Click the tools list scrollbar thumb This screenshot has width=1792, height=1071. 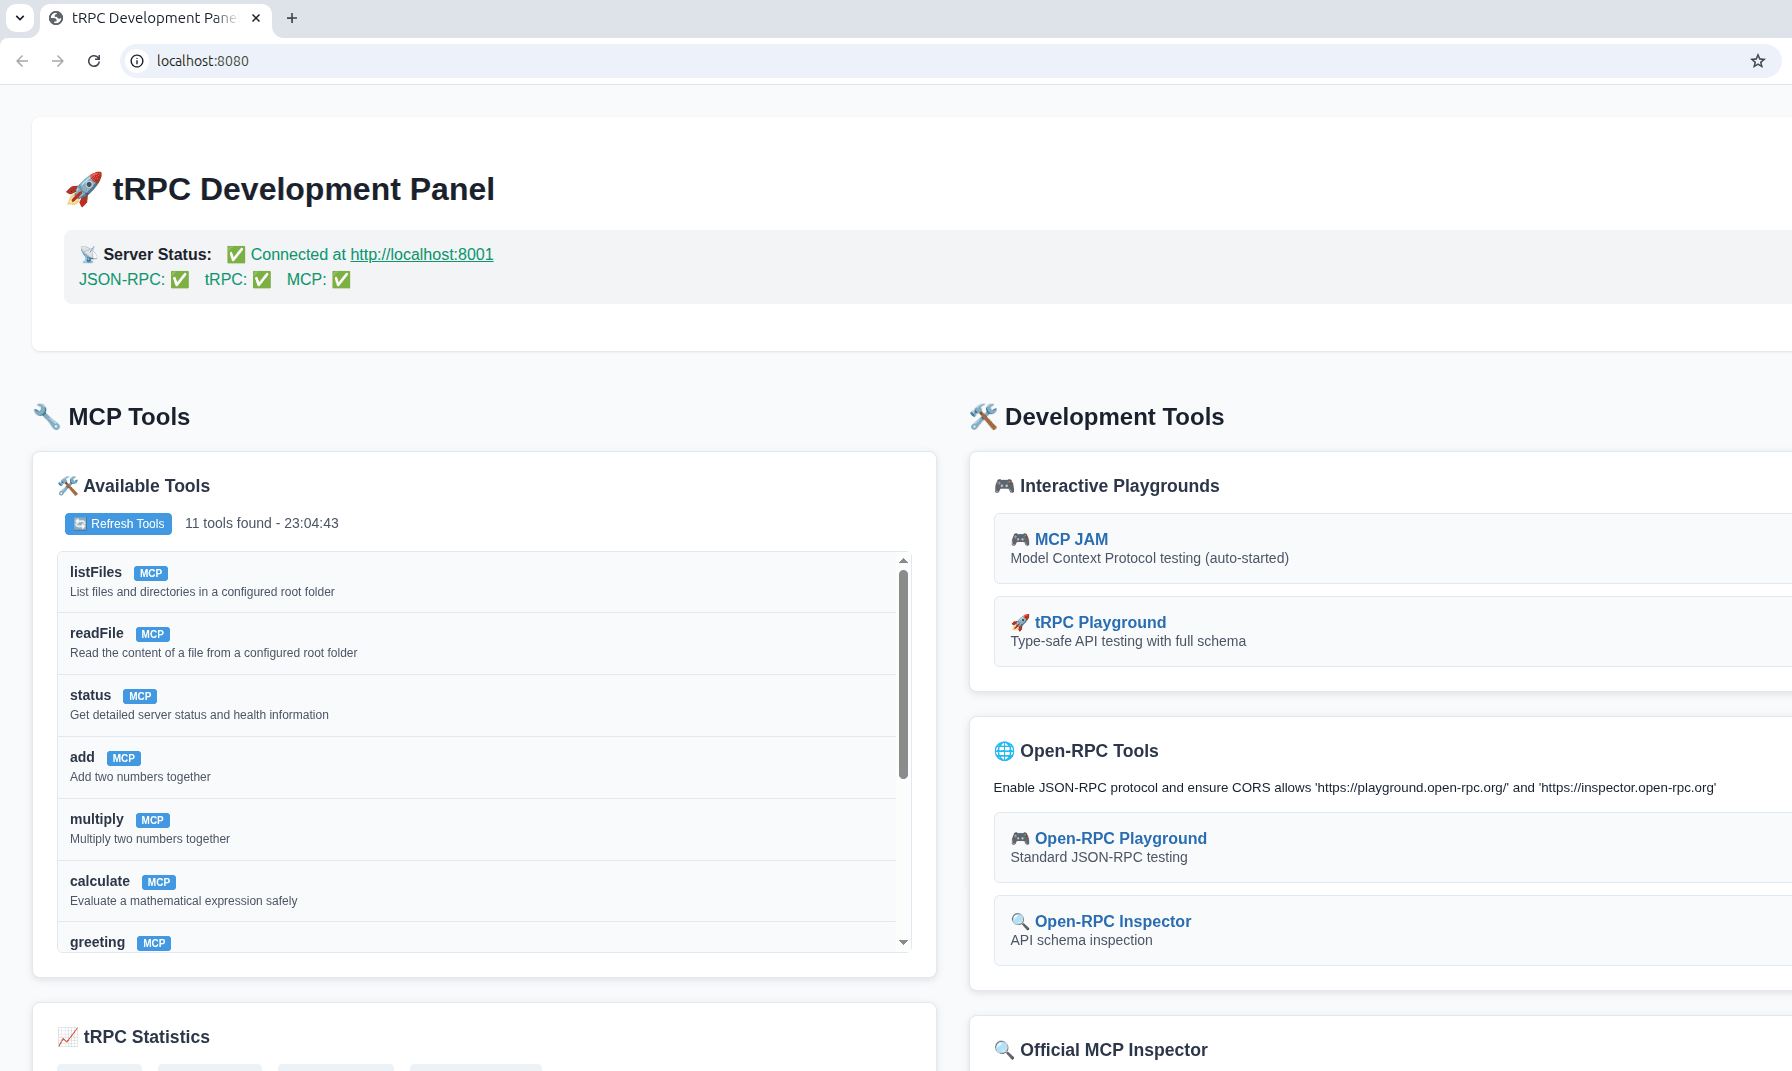(x=903, y=670)
